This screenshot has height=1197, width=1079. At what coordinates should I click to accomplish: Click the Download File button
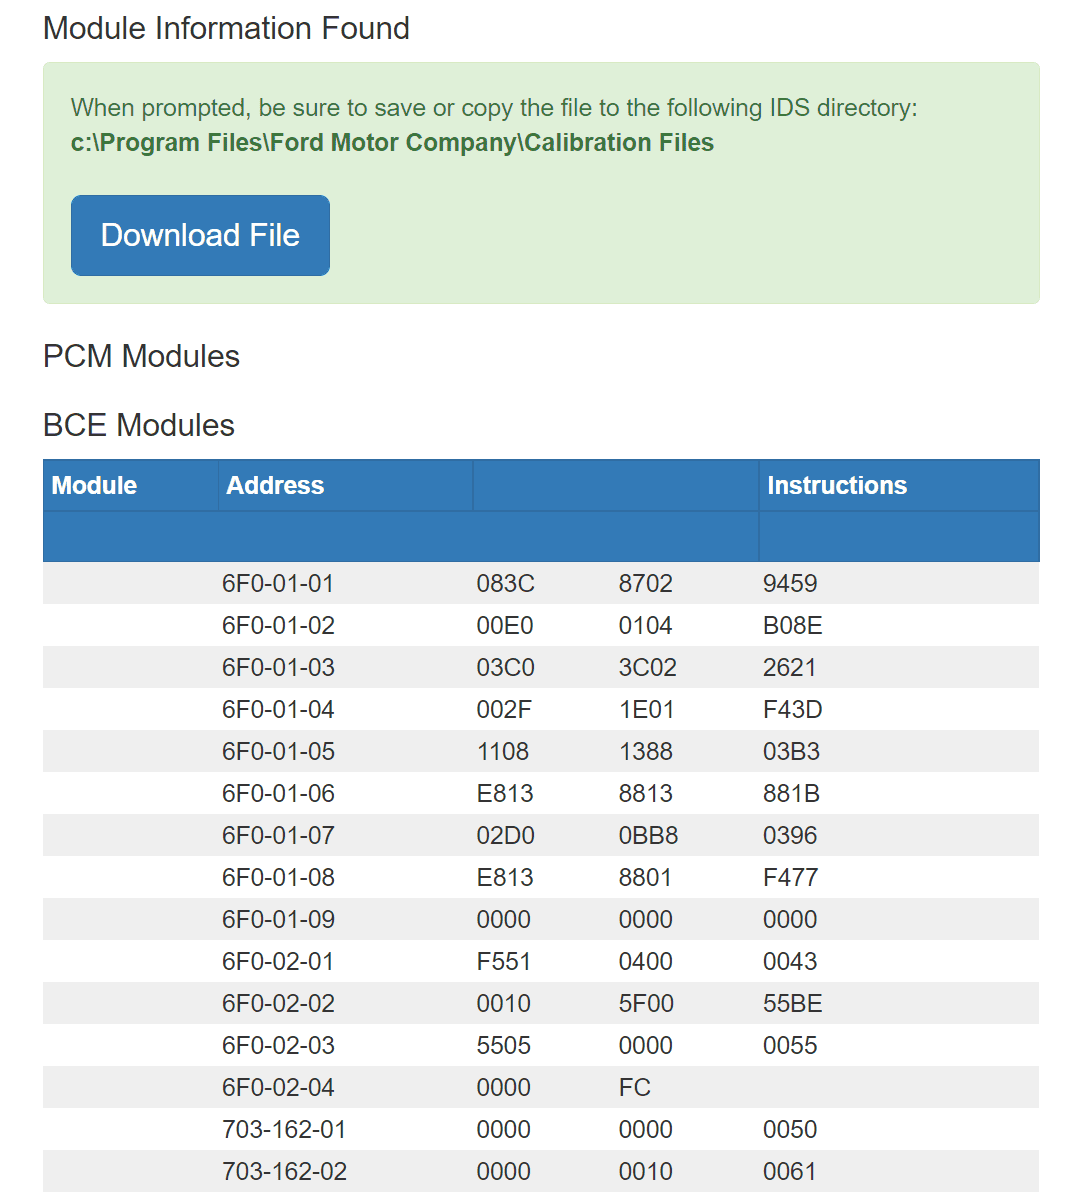pyautogui.click(x=200, y=235)
